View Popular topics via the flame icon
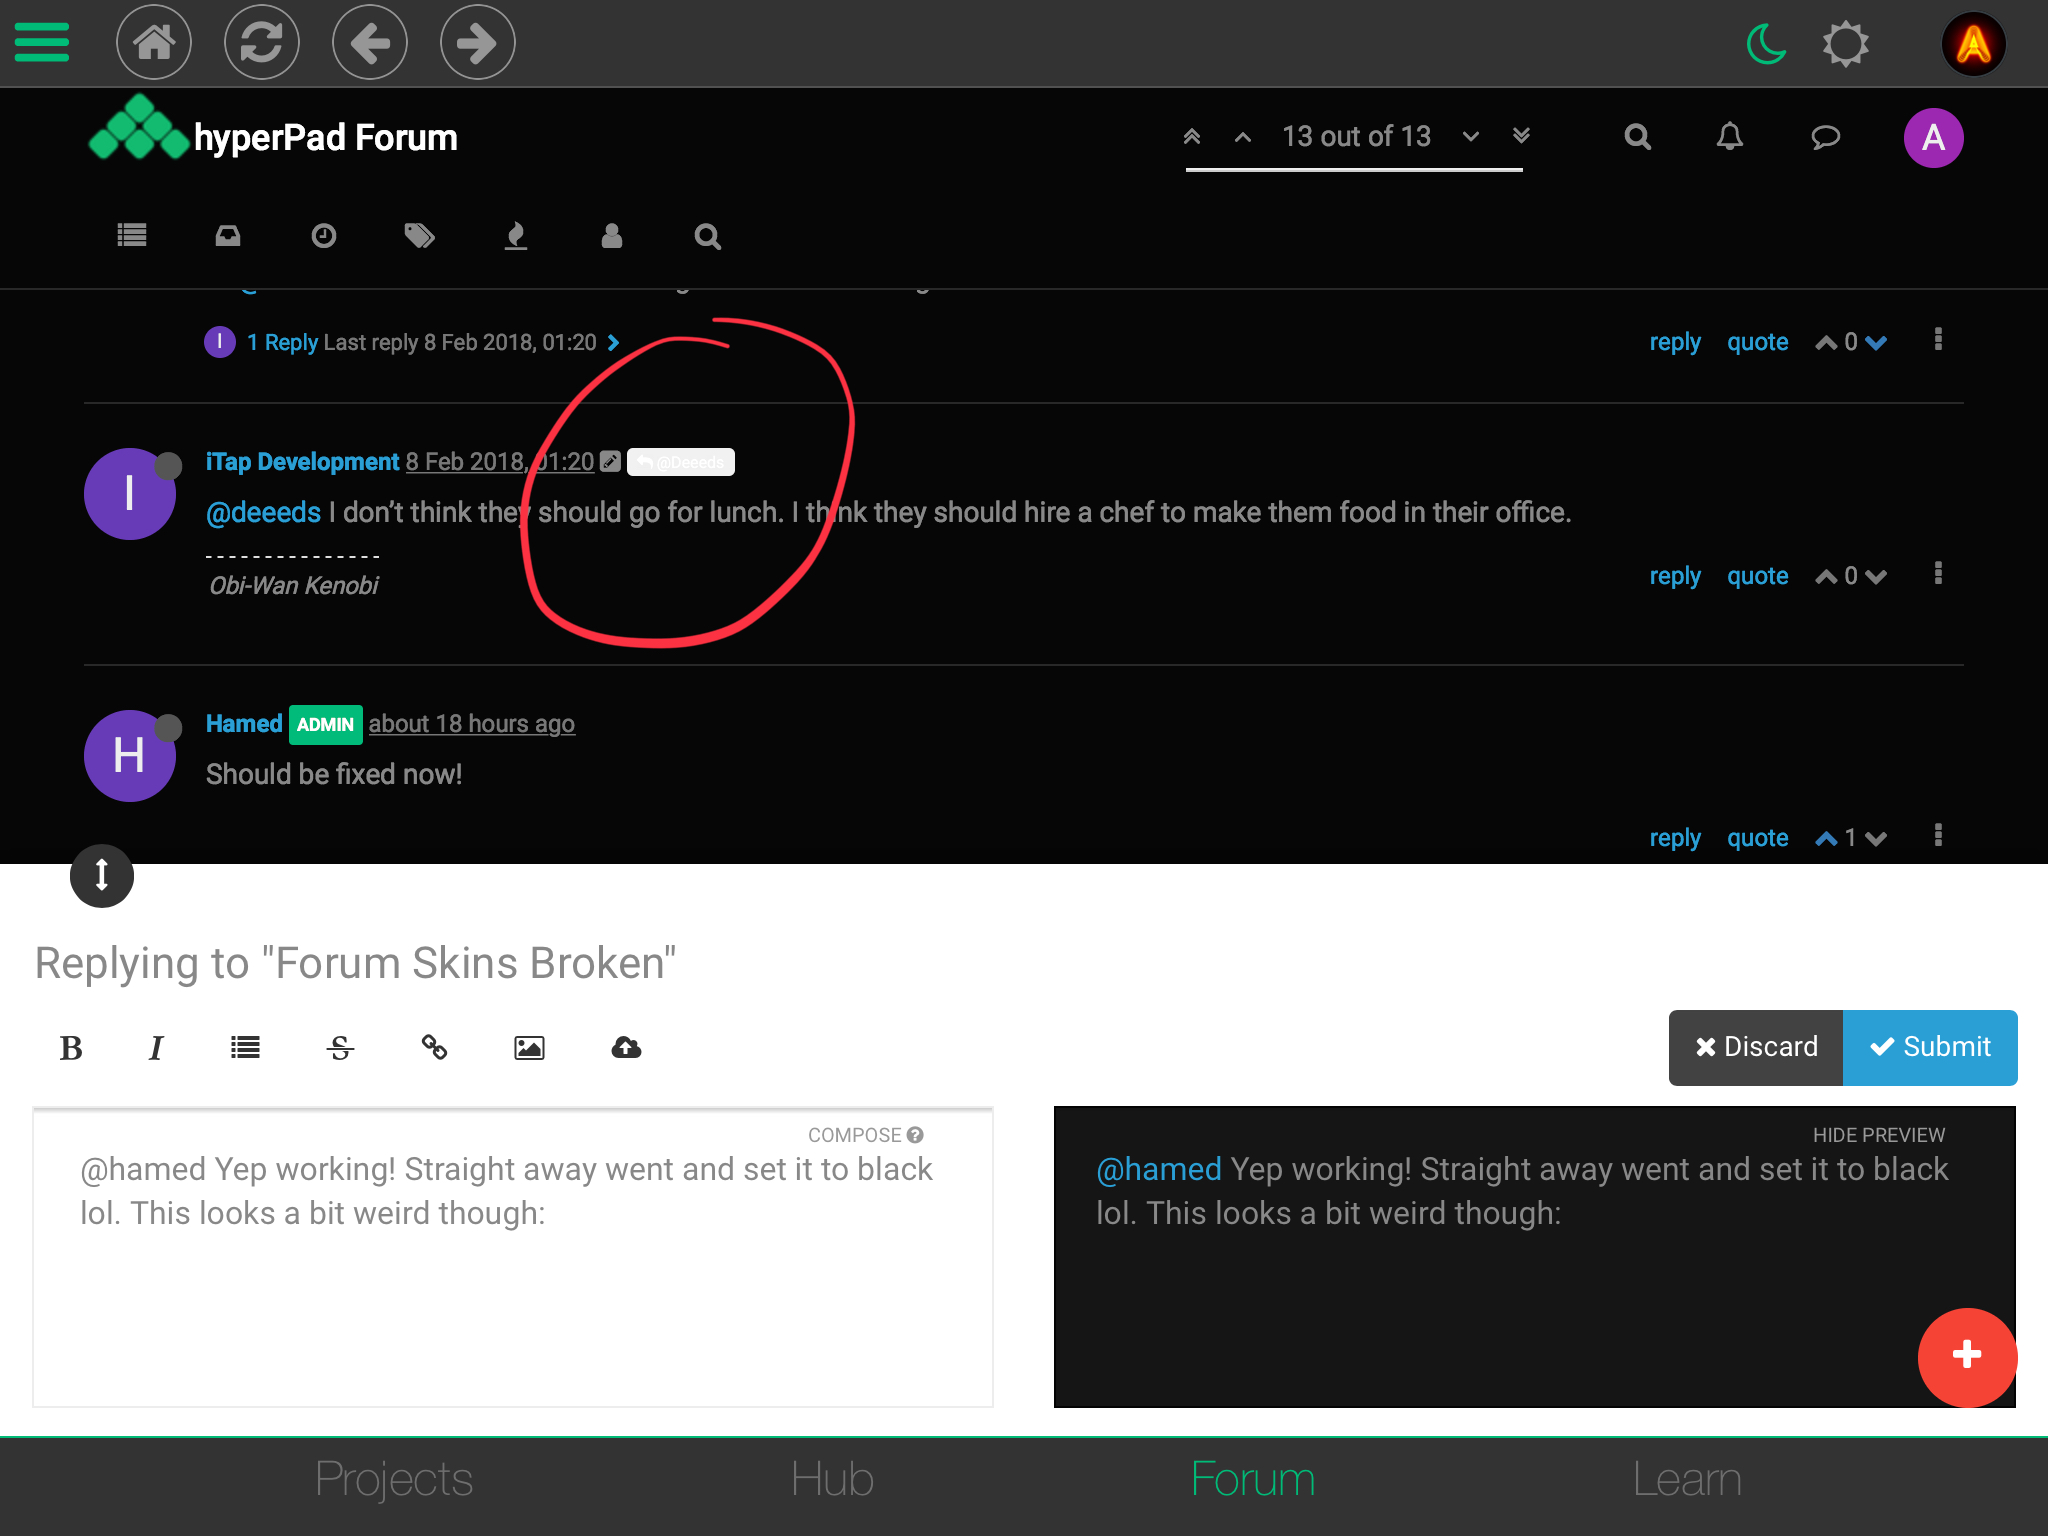The width and height of the screenshot is (2048, 1536). (x=515, y=236)
